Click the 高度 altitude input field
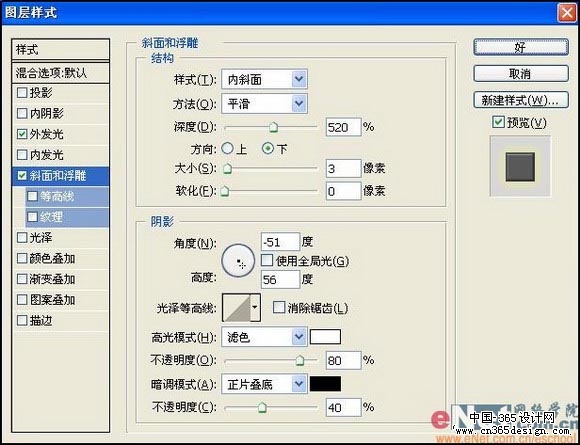This screenshot has width=580, height=445. click(280, 280)
